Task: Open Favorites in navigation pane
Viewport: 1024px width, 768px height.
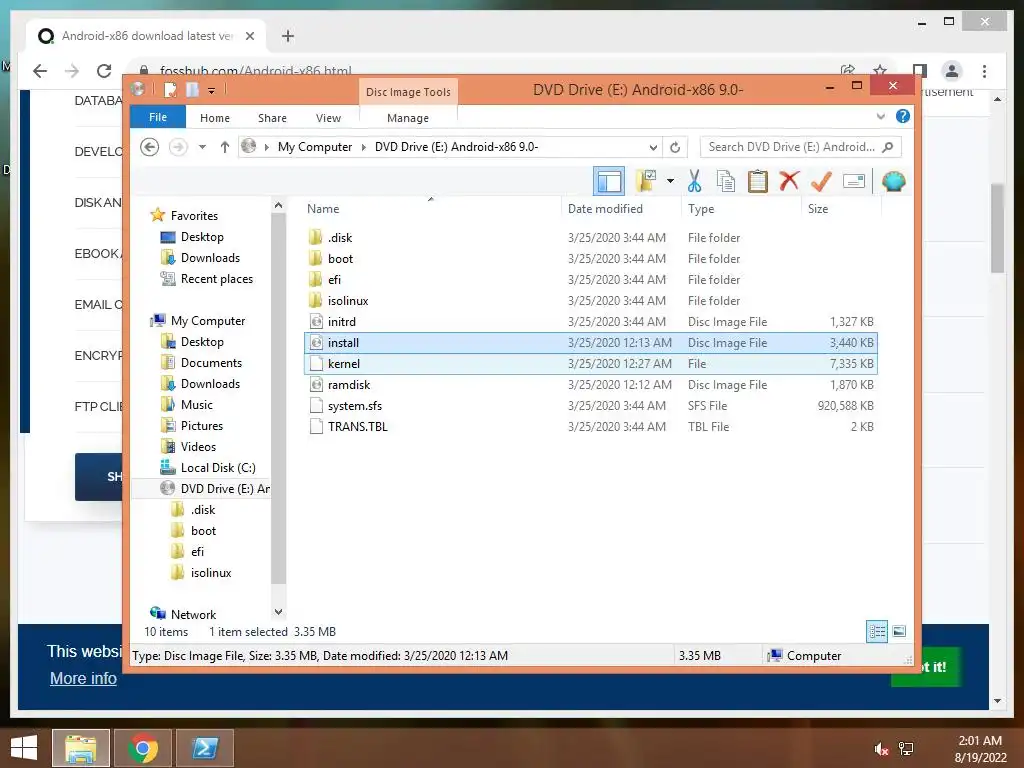Action: click(194, 216)
